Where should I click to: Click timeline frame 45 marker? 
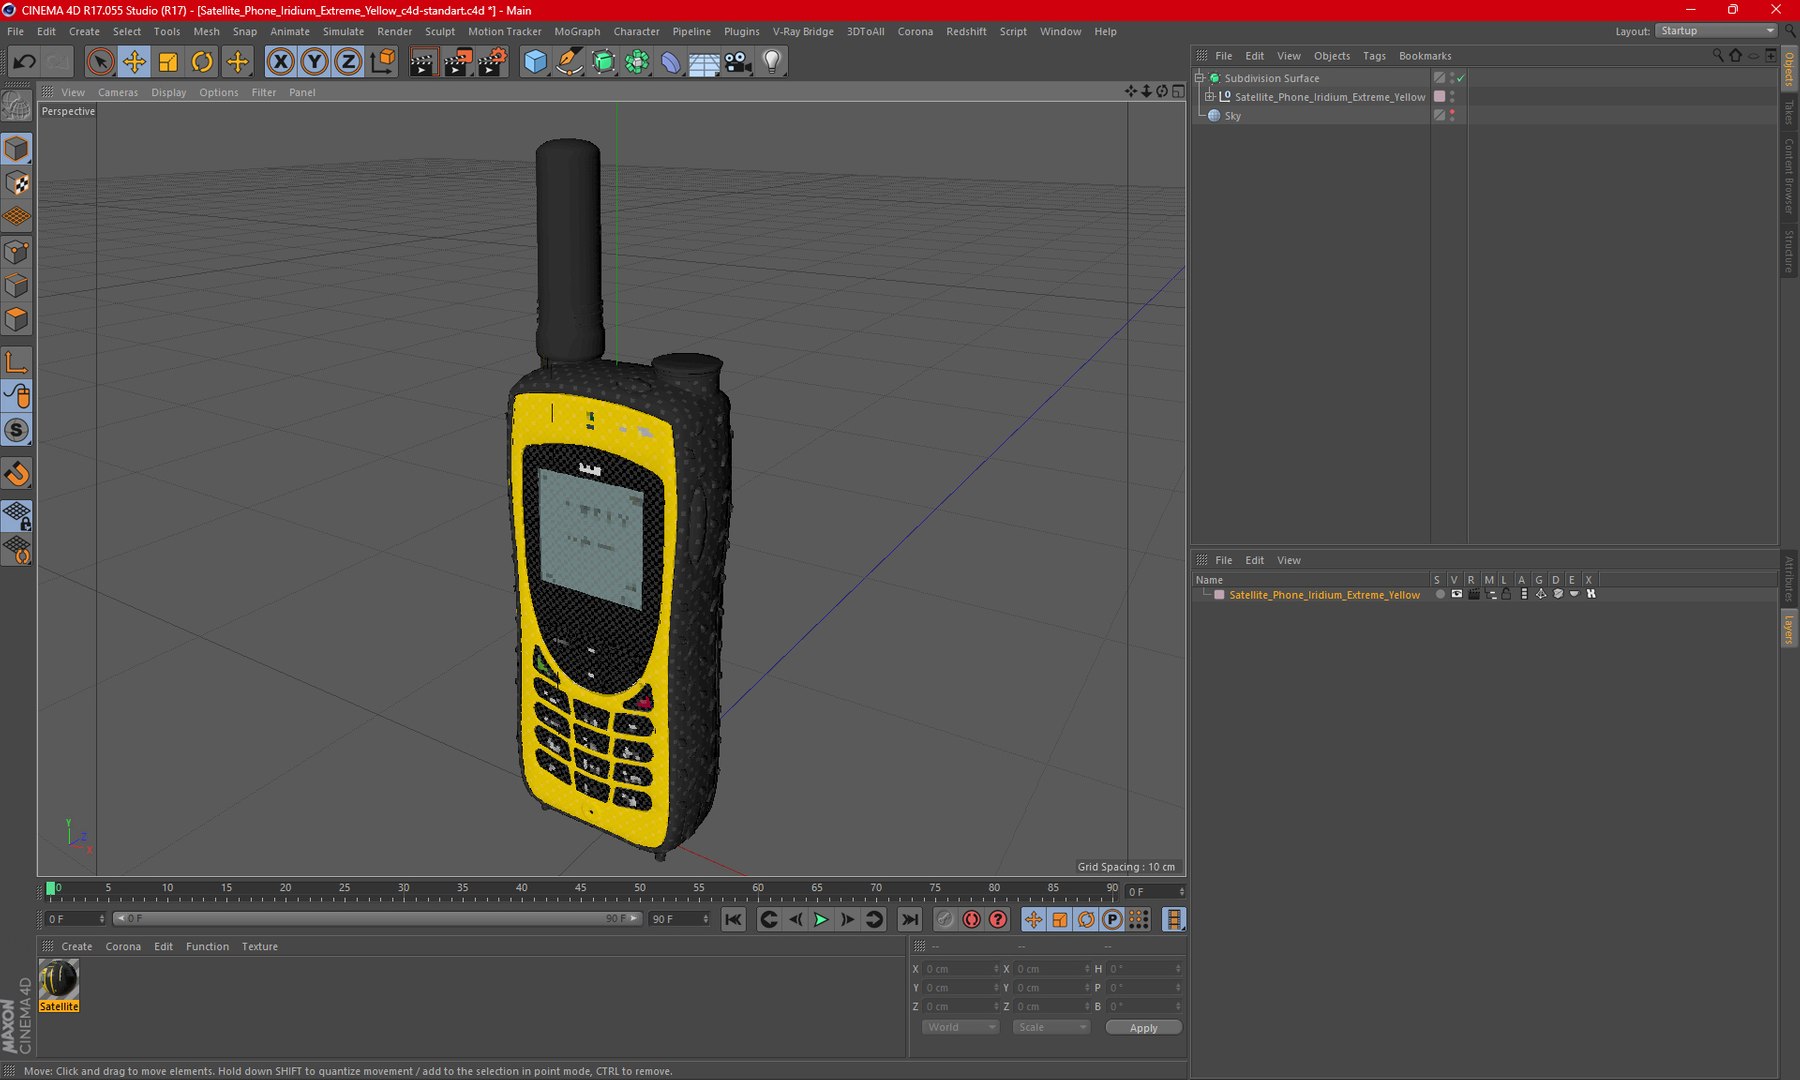coord(580,888)
